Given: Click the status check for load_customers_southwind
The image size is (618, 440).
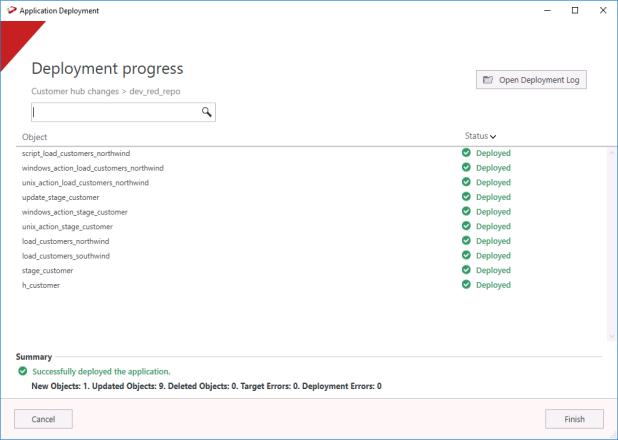Looking at the screenshot, I should (466, 256).
